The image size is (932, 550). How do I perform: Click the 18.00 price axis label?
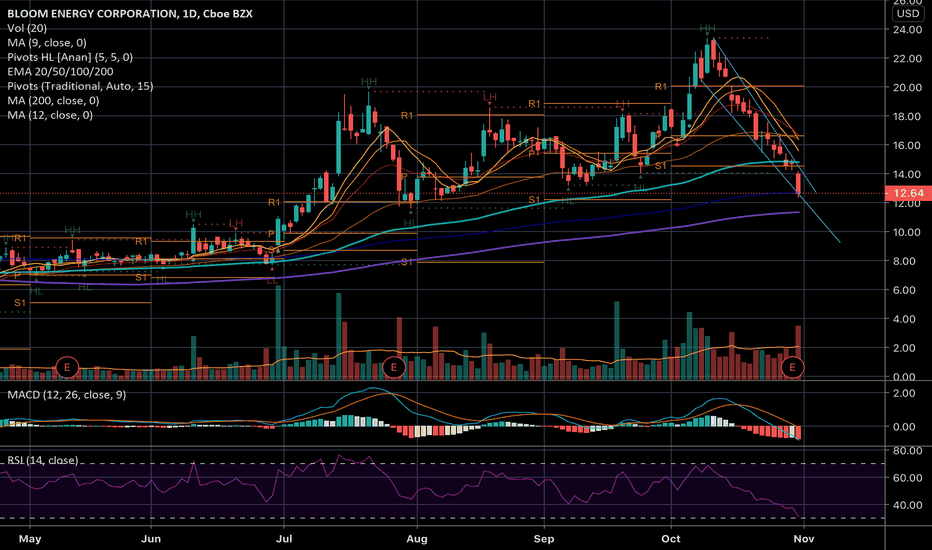tap(908, 117)
